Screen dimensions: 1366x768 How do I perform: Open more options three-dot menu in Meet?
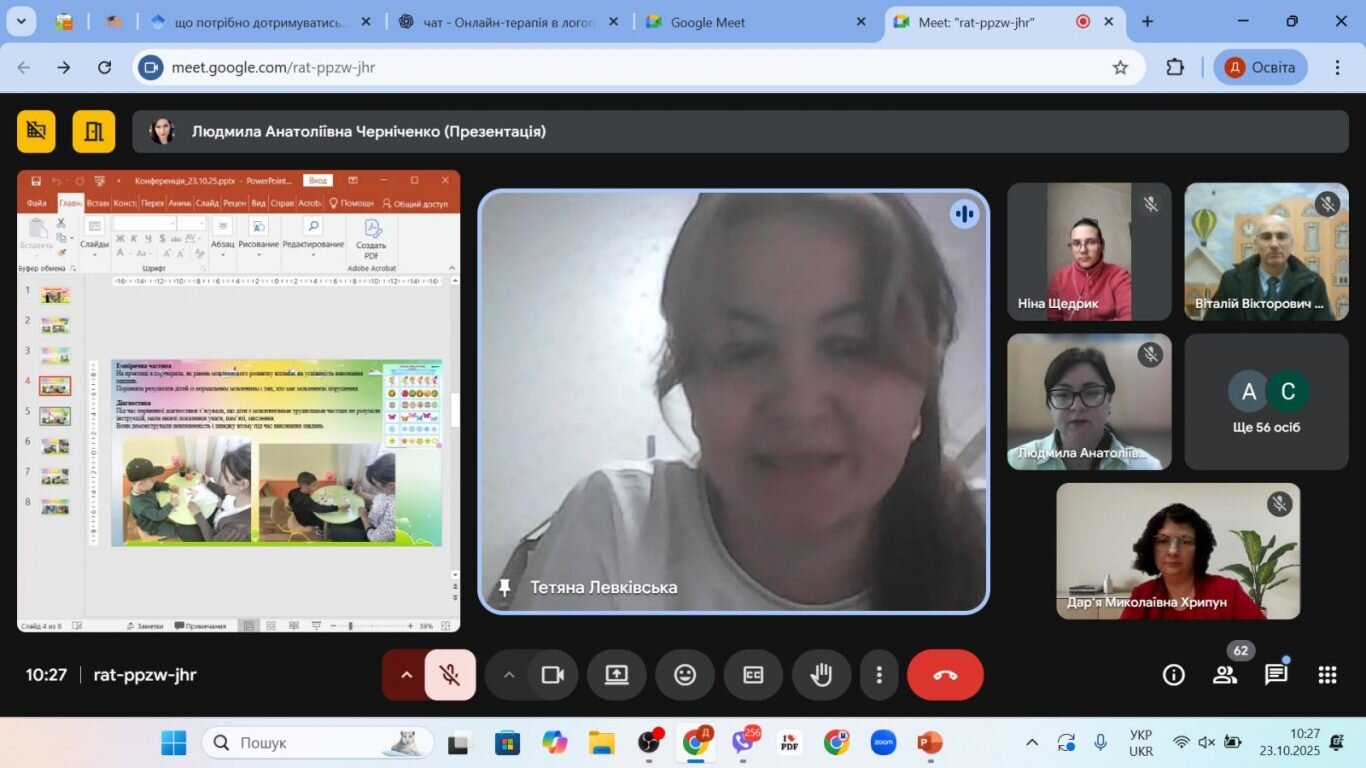[879, 675]
